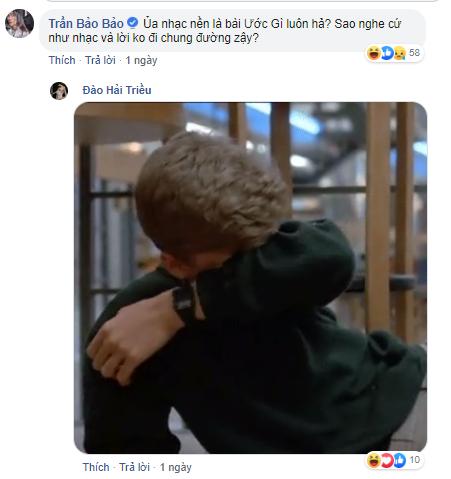Open the '1 ngày' timestamp under the GIF reply

[176, 467]
